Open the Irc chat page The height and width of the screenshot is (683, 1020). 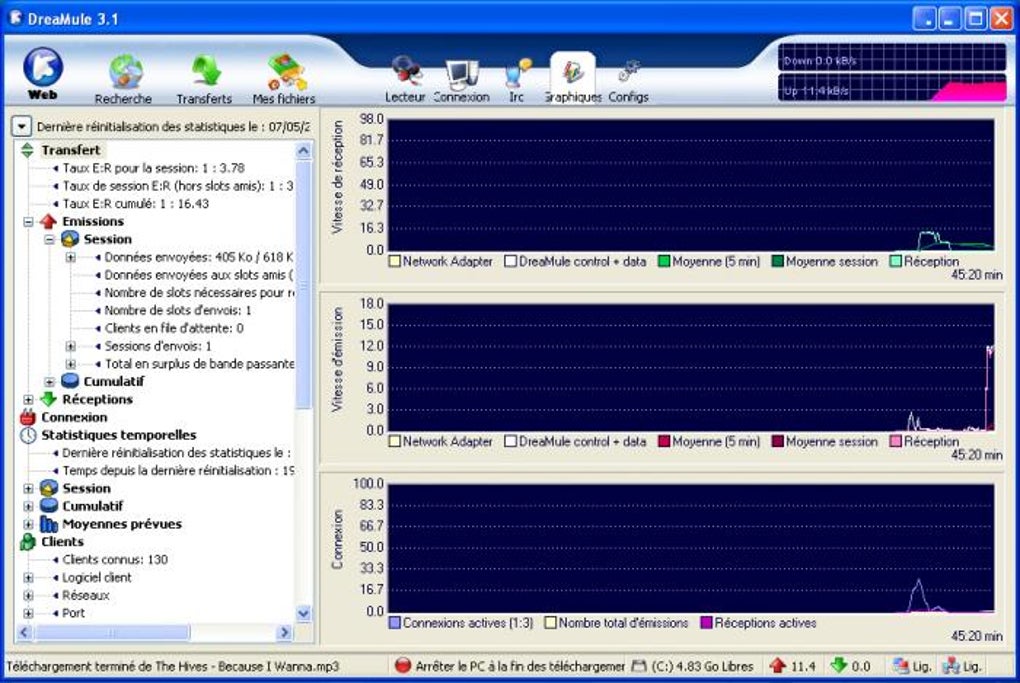[517, 79]
